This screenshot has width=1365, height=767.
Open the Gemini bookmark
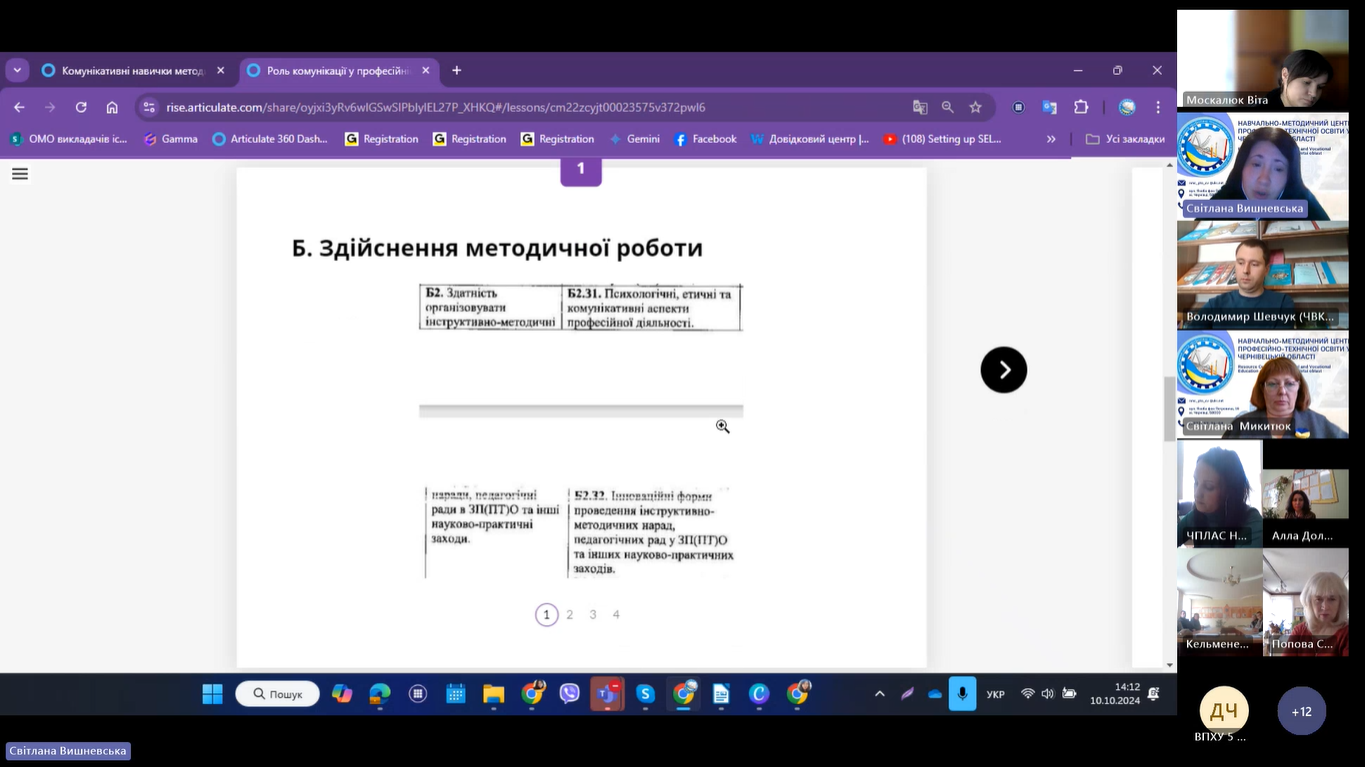[634, 139]
